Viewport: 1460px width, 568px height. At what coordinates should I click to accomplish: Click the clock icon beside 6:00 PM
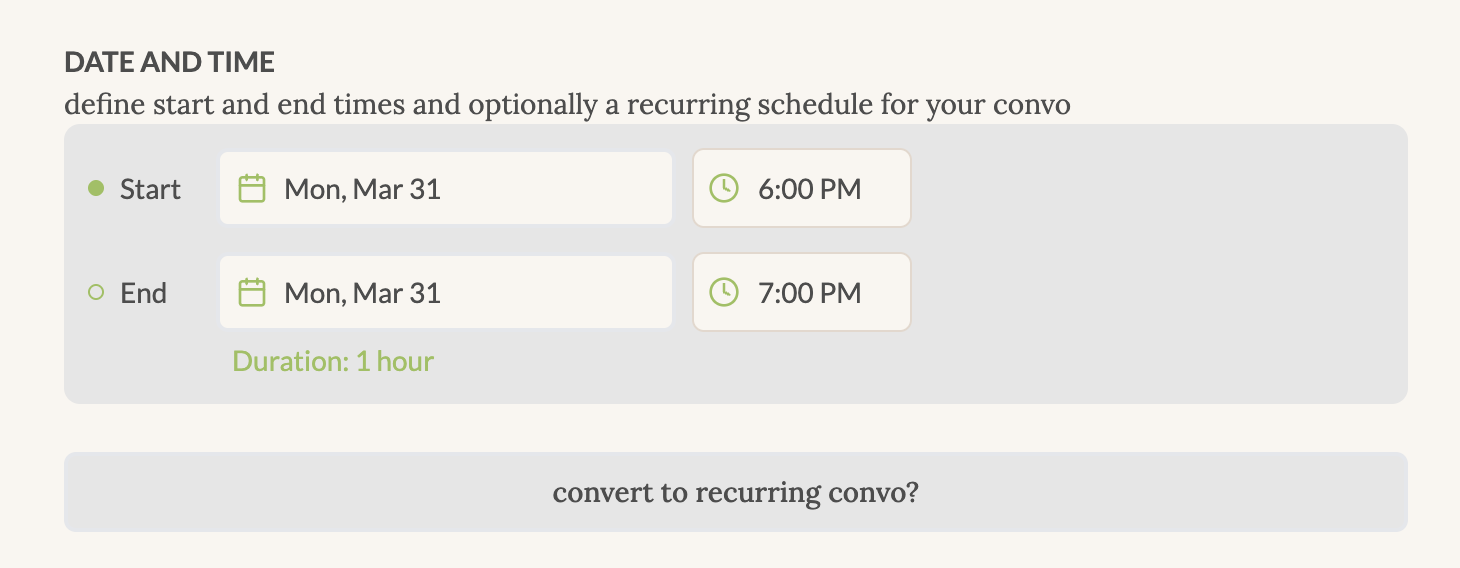coord(724,188)
